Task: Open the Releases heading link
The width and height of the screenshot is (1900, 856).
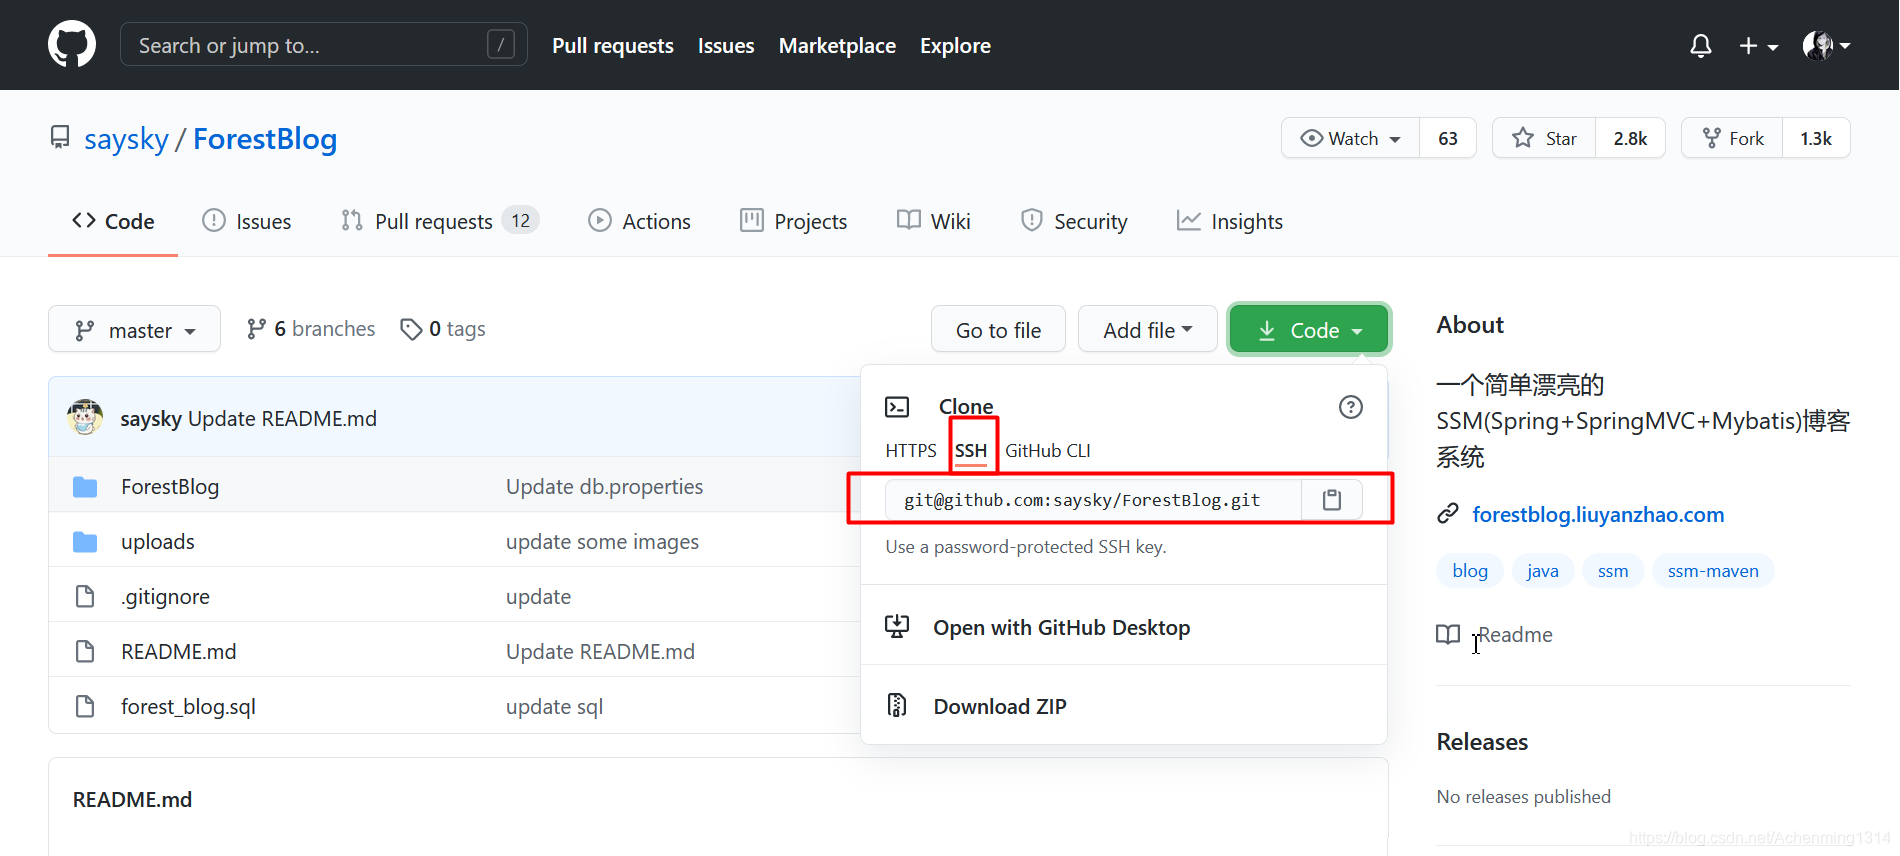Action: [x=1482, y=742]
